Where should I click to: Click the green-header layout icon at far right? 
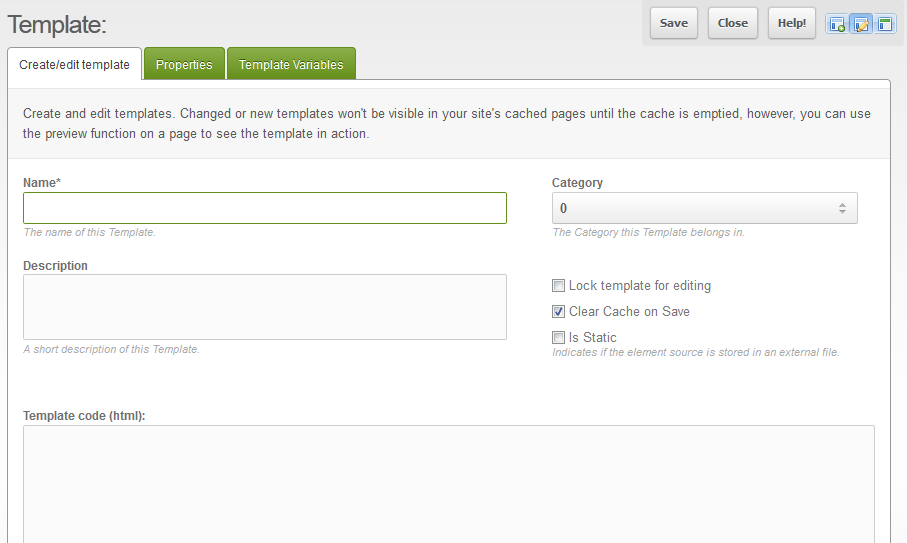pos(885,24)
